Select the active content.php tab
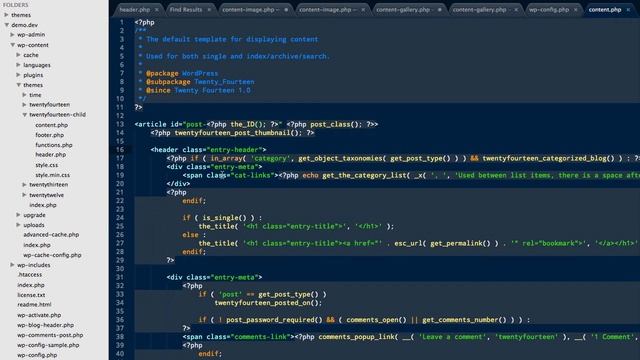The width and height of the screenshot is (640, 360). pos(604,9)
